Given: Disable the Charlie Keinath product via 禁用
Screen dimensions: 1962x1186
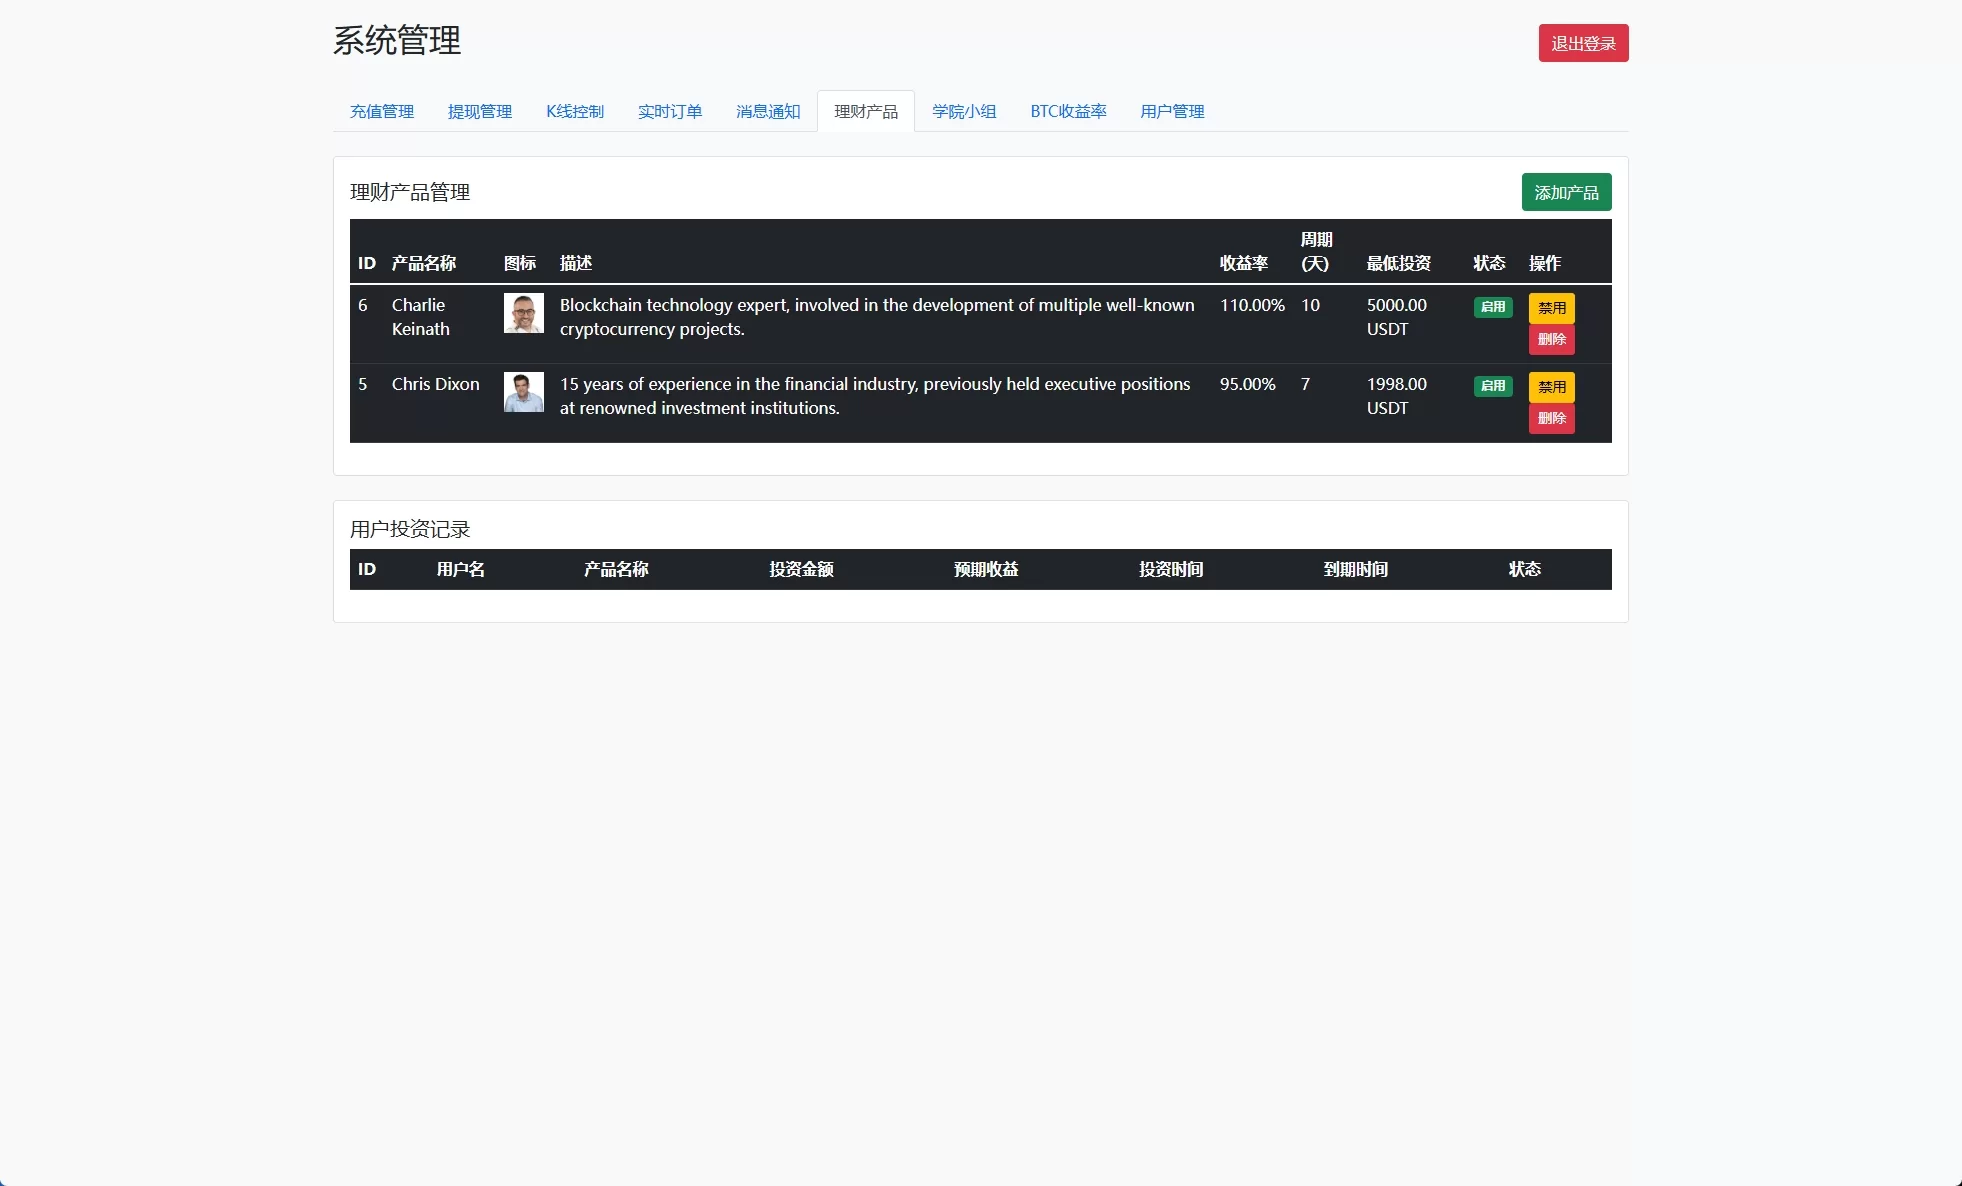Looking at the screenshot, I should pyautogui.click(x=1551, y=308).
